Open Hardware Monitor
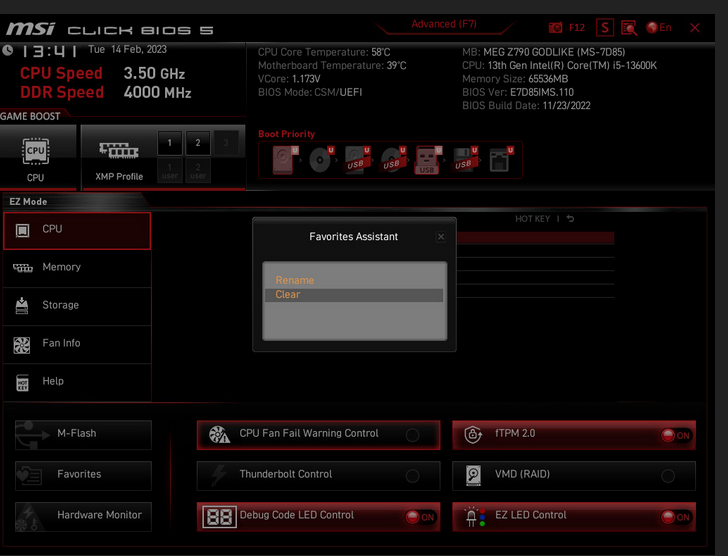Image resolution: width=728 pixels, height=556 pixels. (83, 516)
